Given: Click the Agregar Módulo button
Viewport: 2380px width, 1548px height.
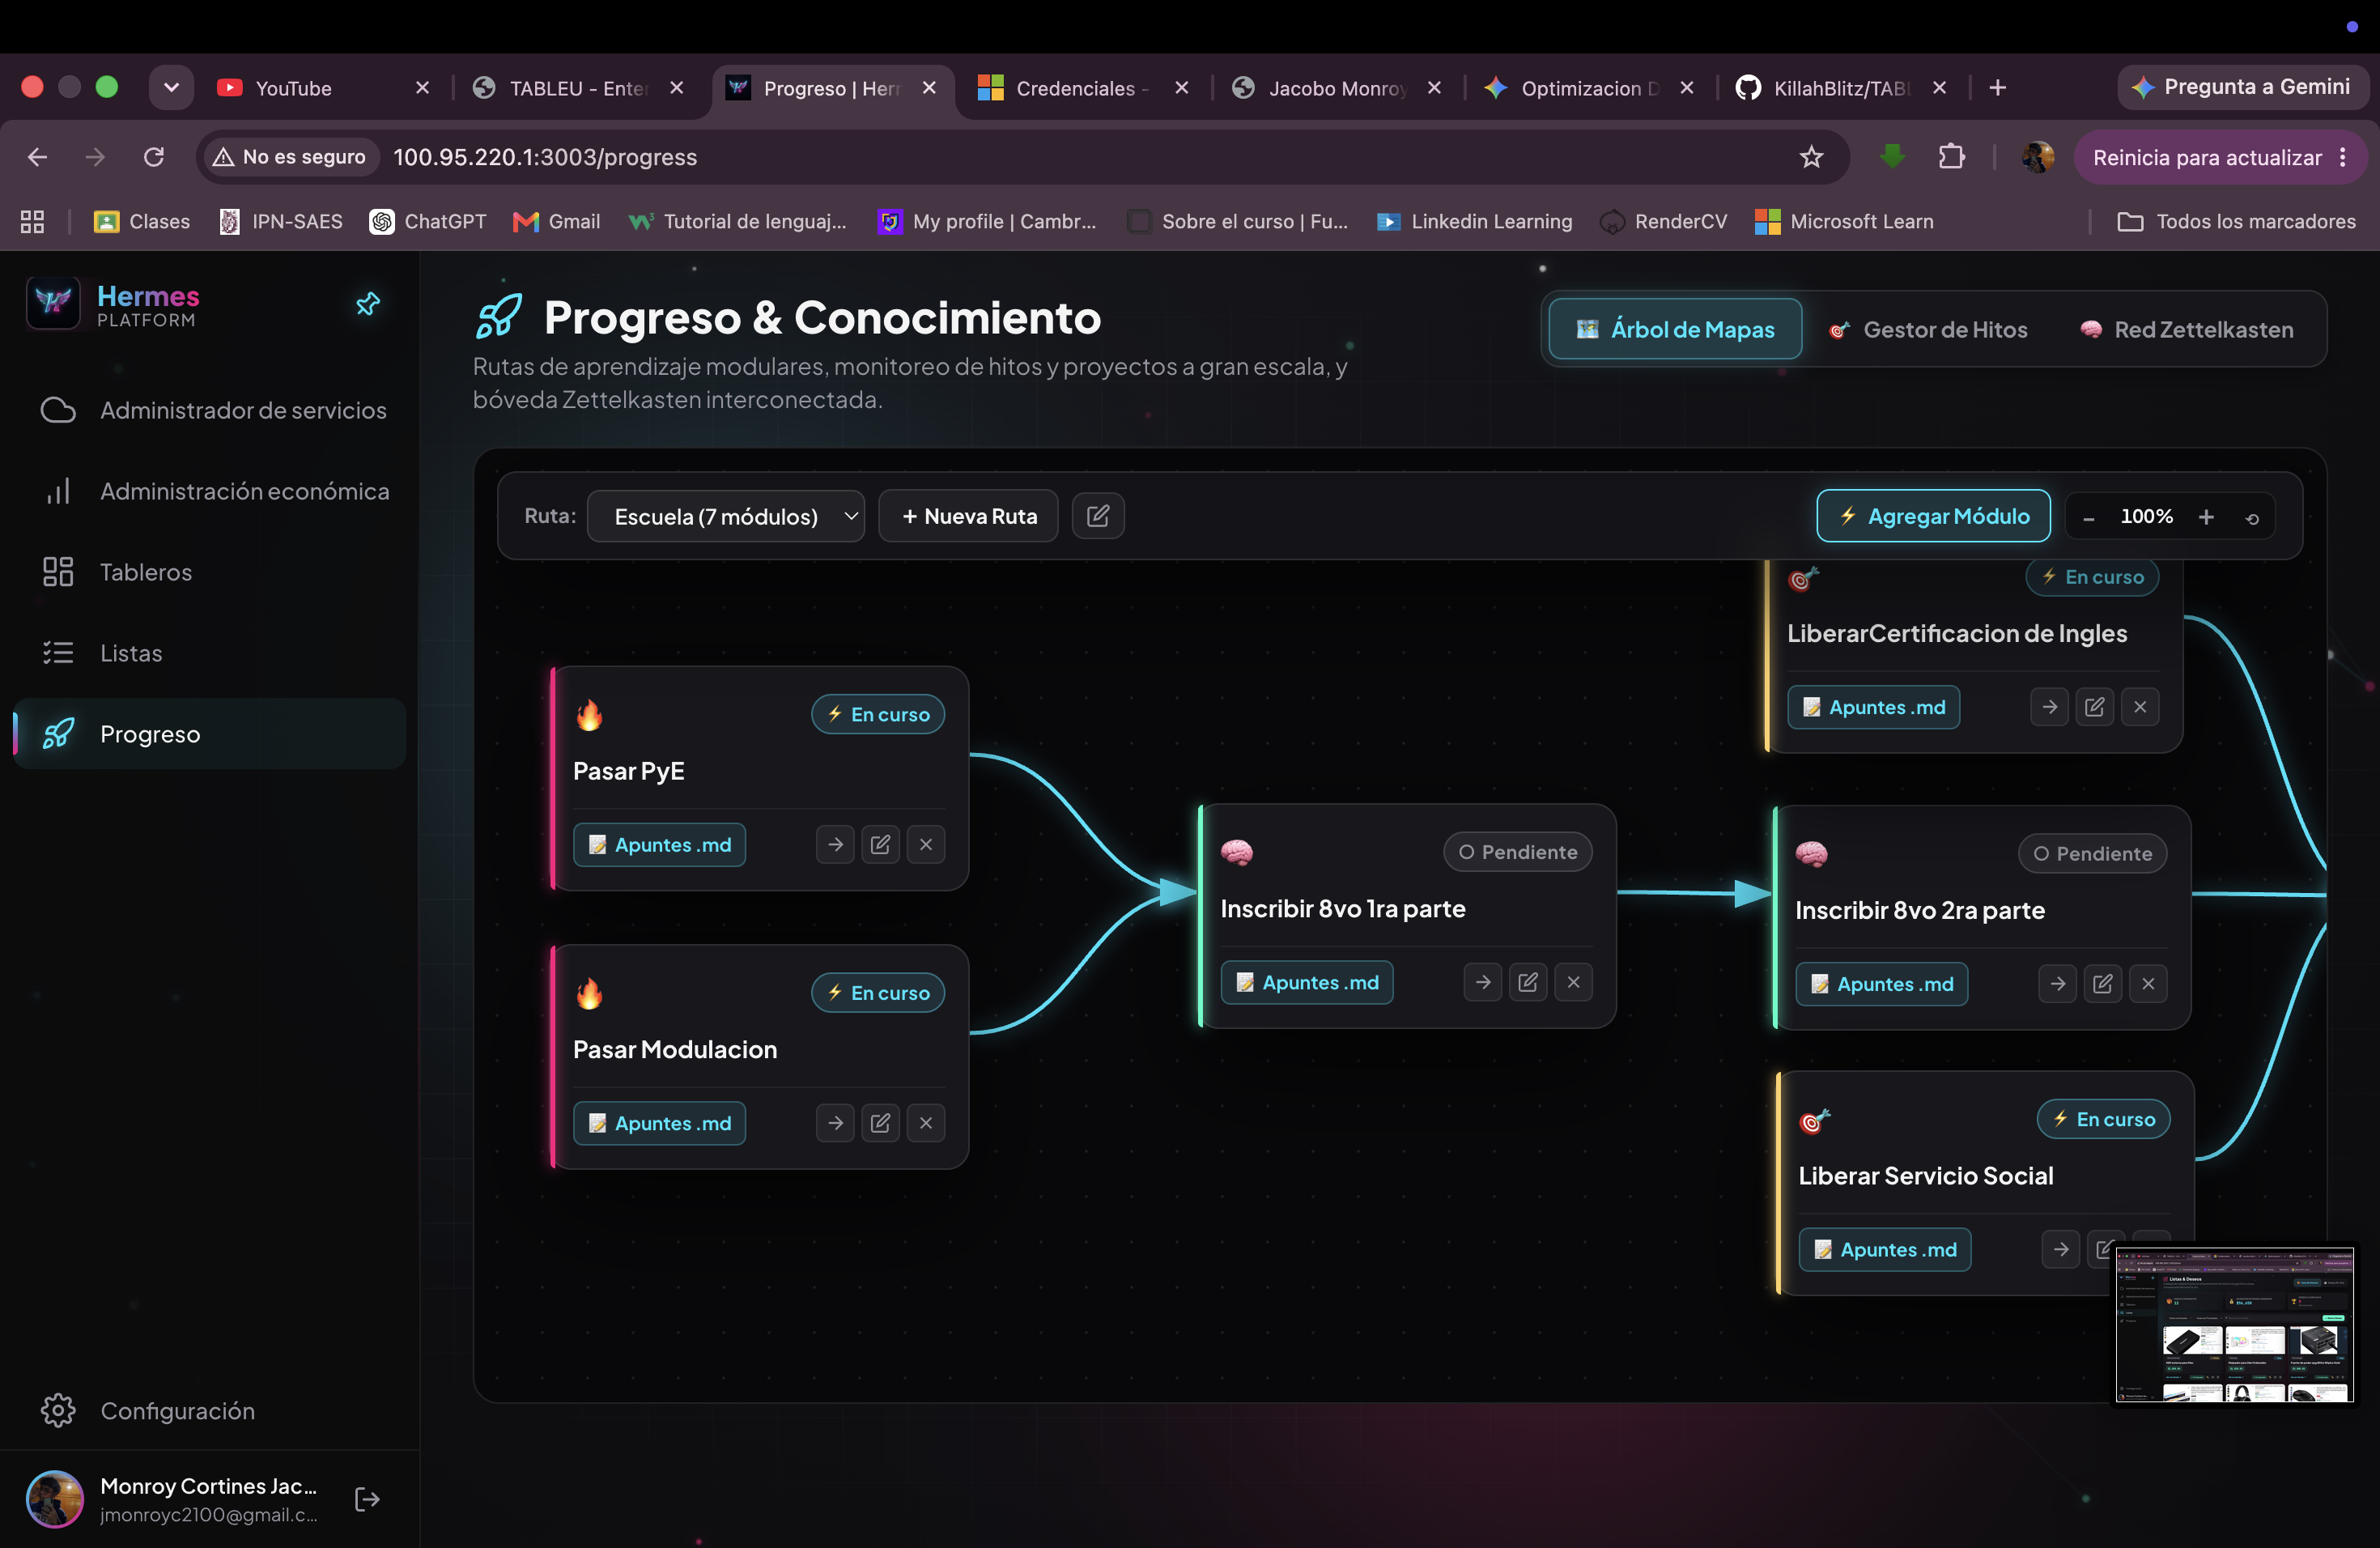Looking at the screenshot, I should 1933,516.
